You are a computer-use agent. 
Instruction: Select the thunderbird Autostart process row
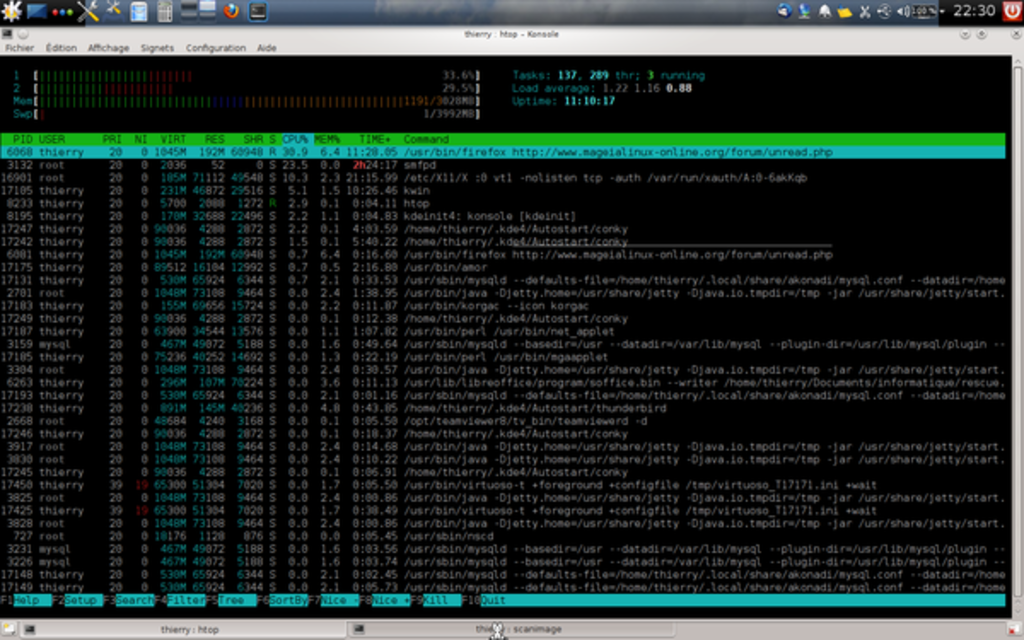[503, 408]
